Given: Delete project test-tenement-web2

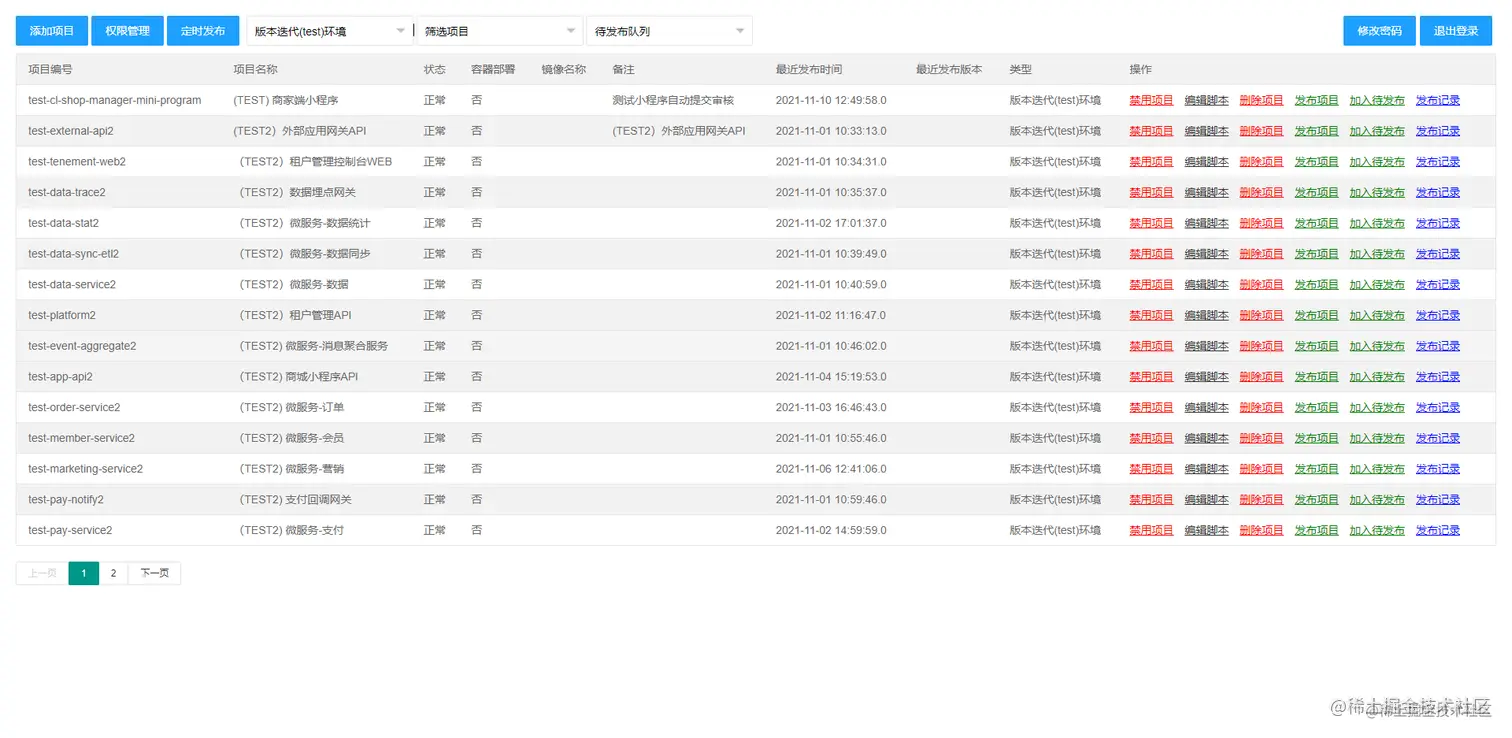Looking at the screenshot, I should click(1261, 162).
